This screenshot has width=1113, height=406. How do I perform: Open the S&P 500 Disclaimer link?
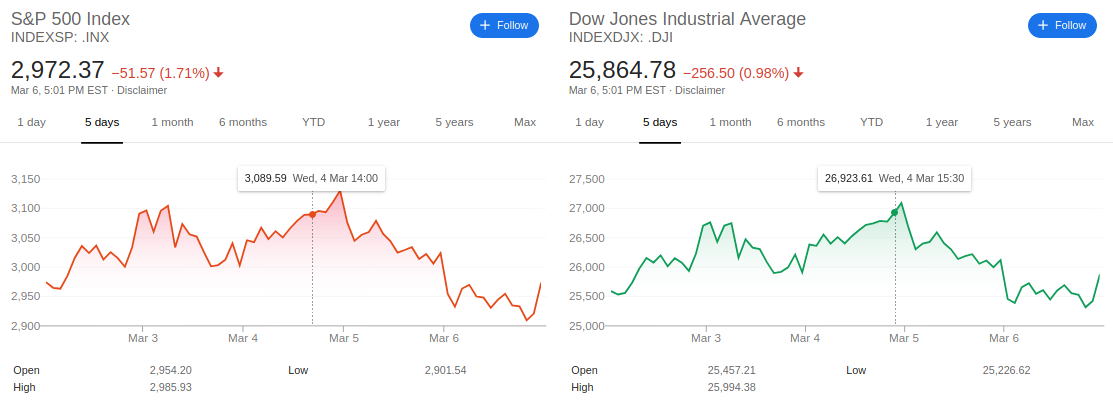pos(142,90)
